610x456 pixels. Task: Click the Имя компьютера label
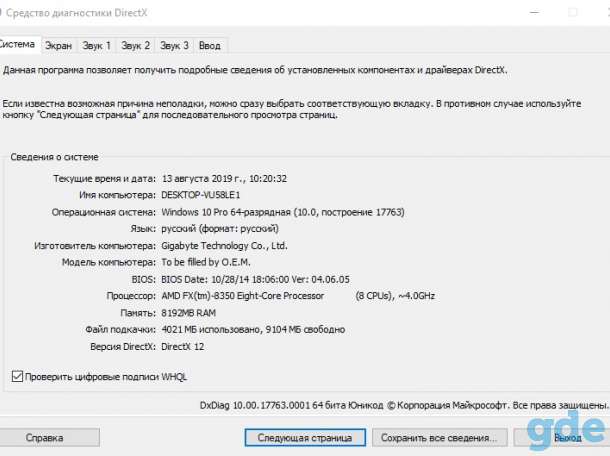click(117, 195)
